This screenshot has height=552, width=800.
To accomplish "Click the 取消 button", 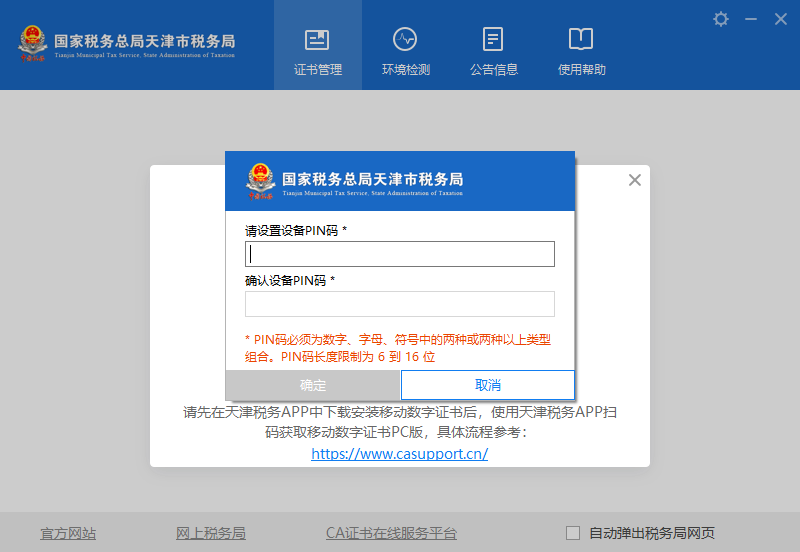I will click(x=488, y=385).
